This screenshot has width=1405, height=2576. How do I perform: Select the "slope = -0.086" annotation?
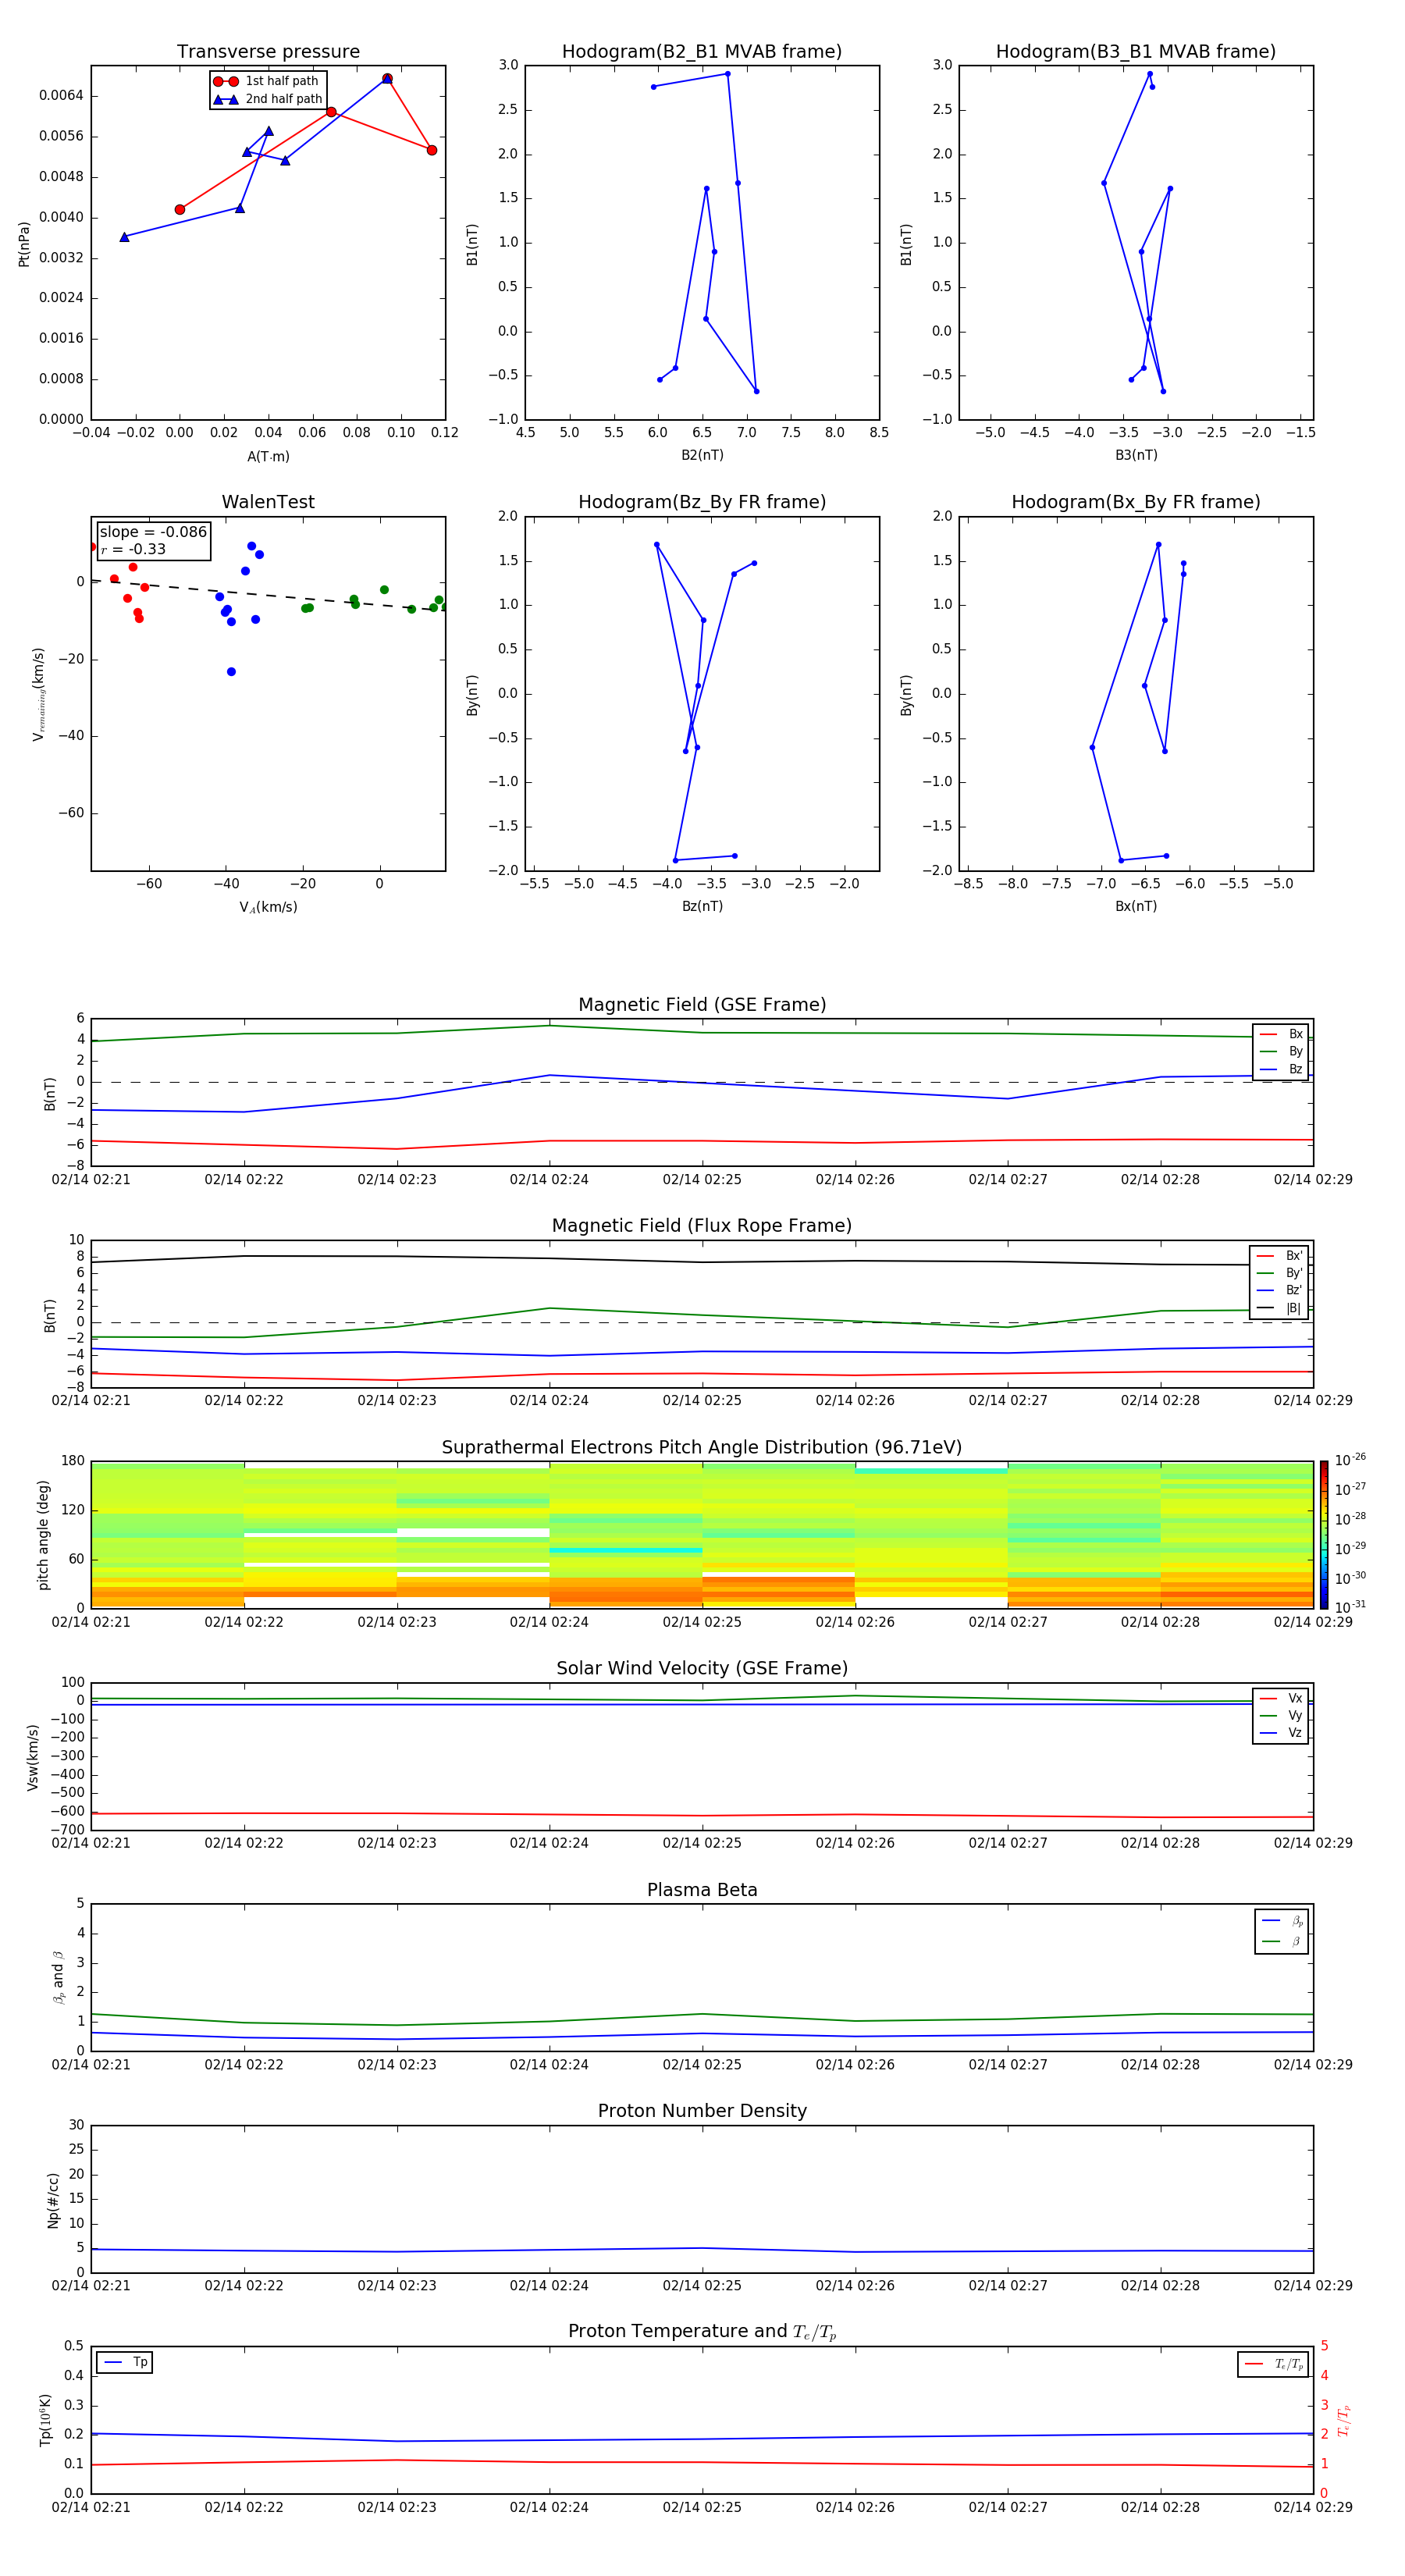point(153,532)
